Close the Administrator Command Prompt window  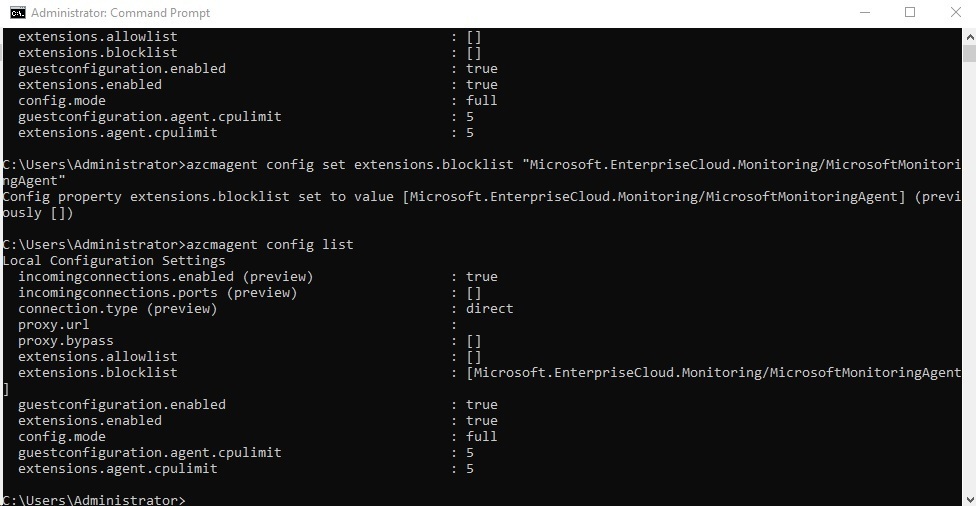(955, 12)
